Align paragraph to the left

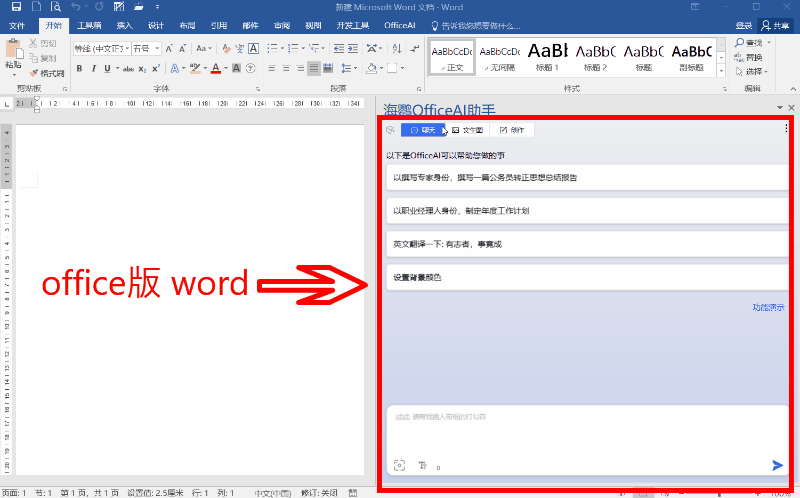[x=272, y=68]
